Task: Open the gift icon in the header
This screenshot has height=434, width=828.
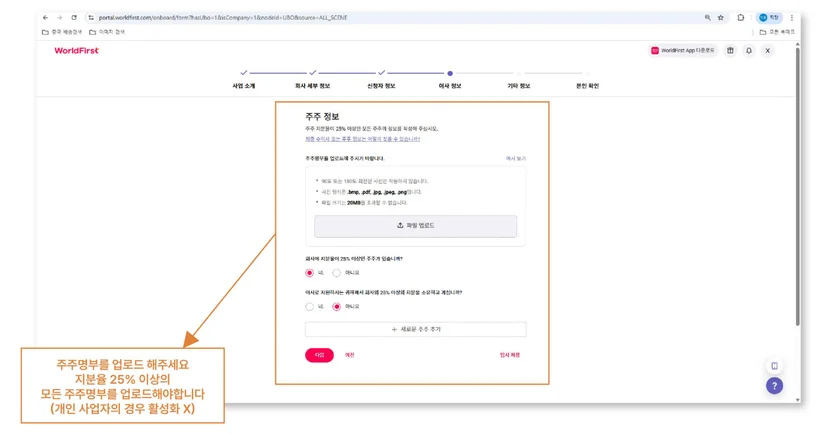Action: (730, 51)
